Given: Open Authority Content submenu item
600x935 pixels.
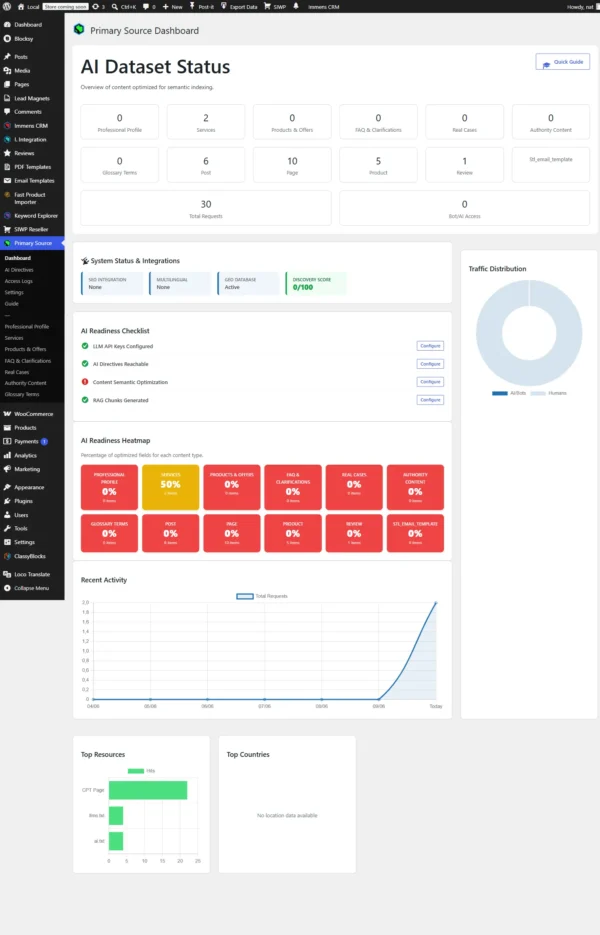Looking at the screenshot, I should click(26, 383).
